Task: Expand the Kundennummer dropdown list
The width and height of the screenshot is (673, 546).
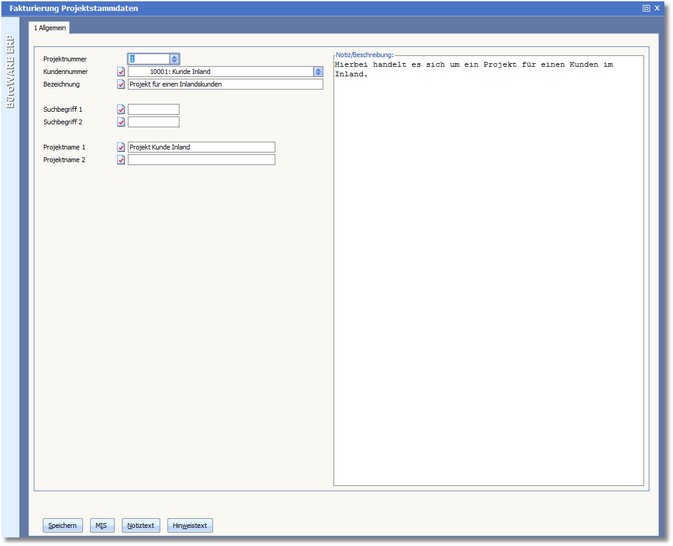Action: [x=318, y=72]
